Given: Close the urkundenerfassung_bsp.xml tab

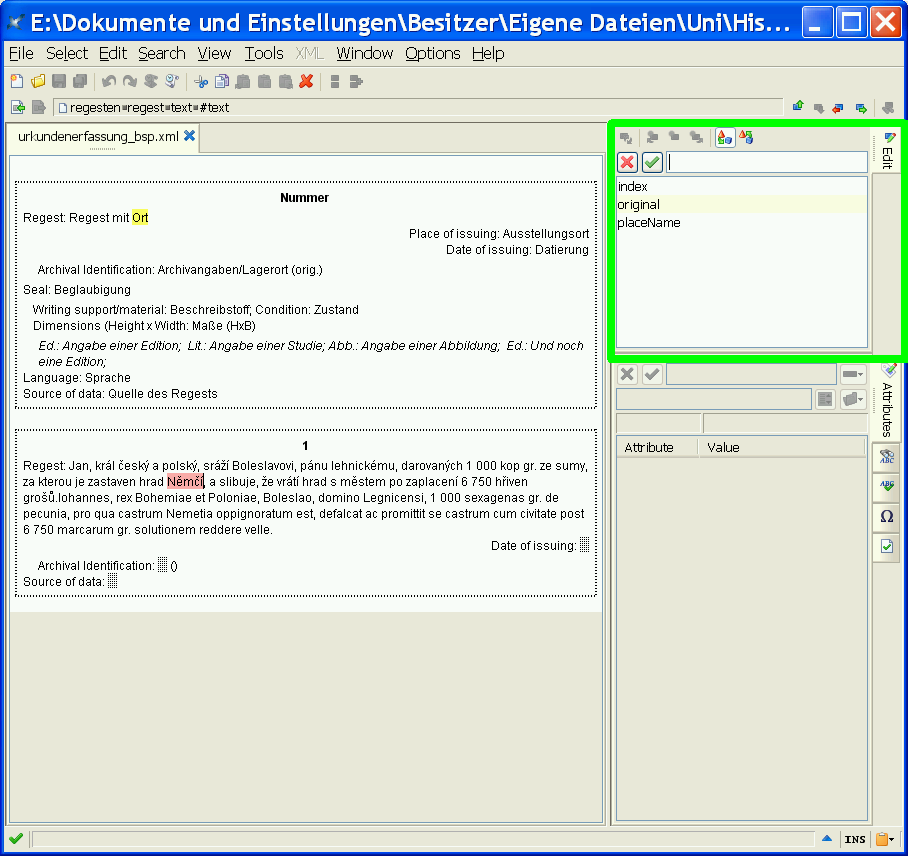Looking at the screenshot, I should pos(189,136).
